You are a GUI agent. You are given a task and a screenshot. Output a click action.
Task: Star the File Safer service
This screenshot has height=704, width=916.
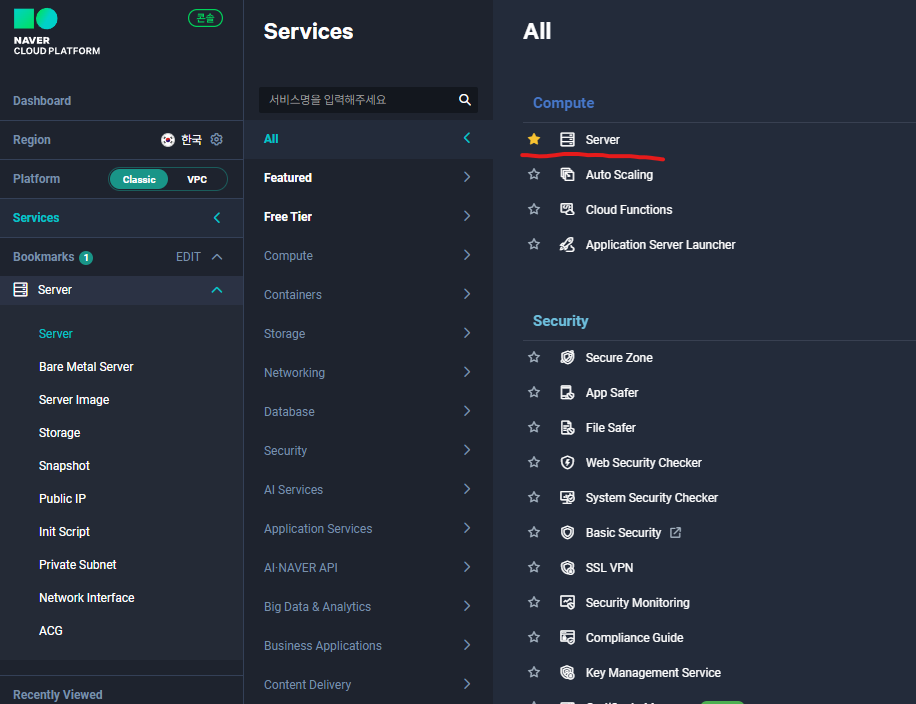pos(533,427)
